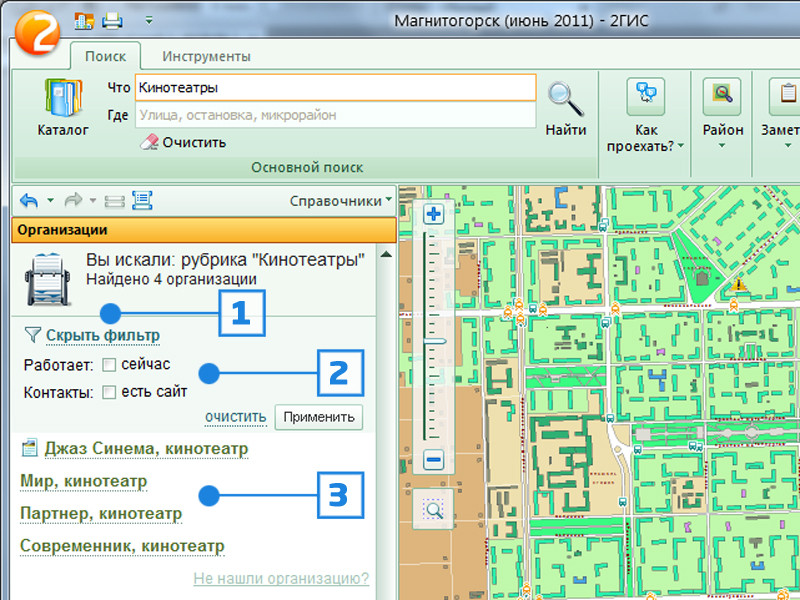Open the back arrow history dropdown
Image resolution: width=800 pixels, height=600 pixels.
50,201
